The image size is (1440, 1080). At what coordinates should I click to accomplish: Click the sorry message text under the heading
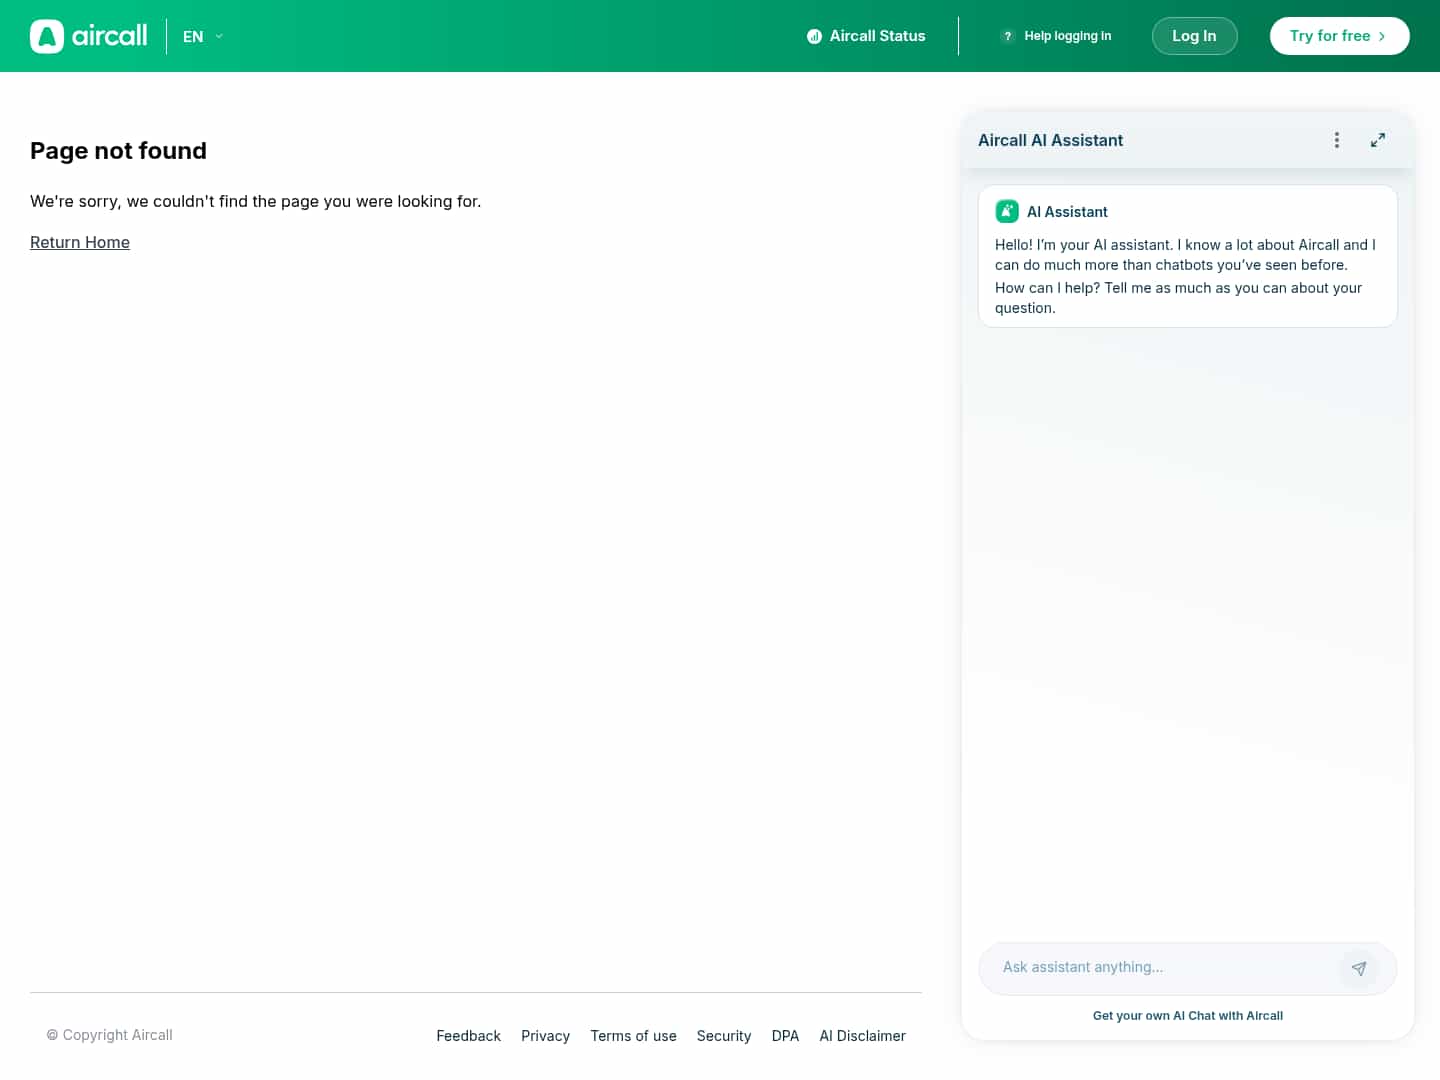tap(255, 201)
